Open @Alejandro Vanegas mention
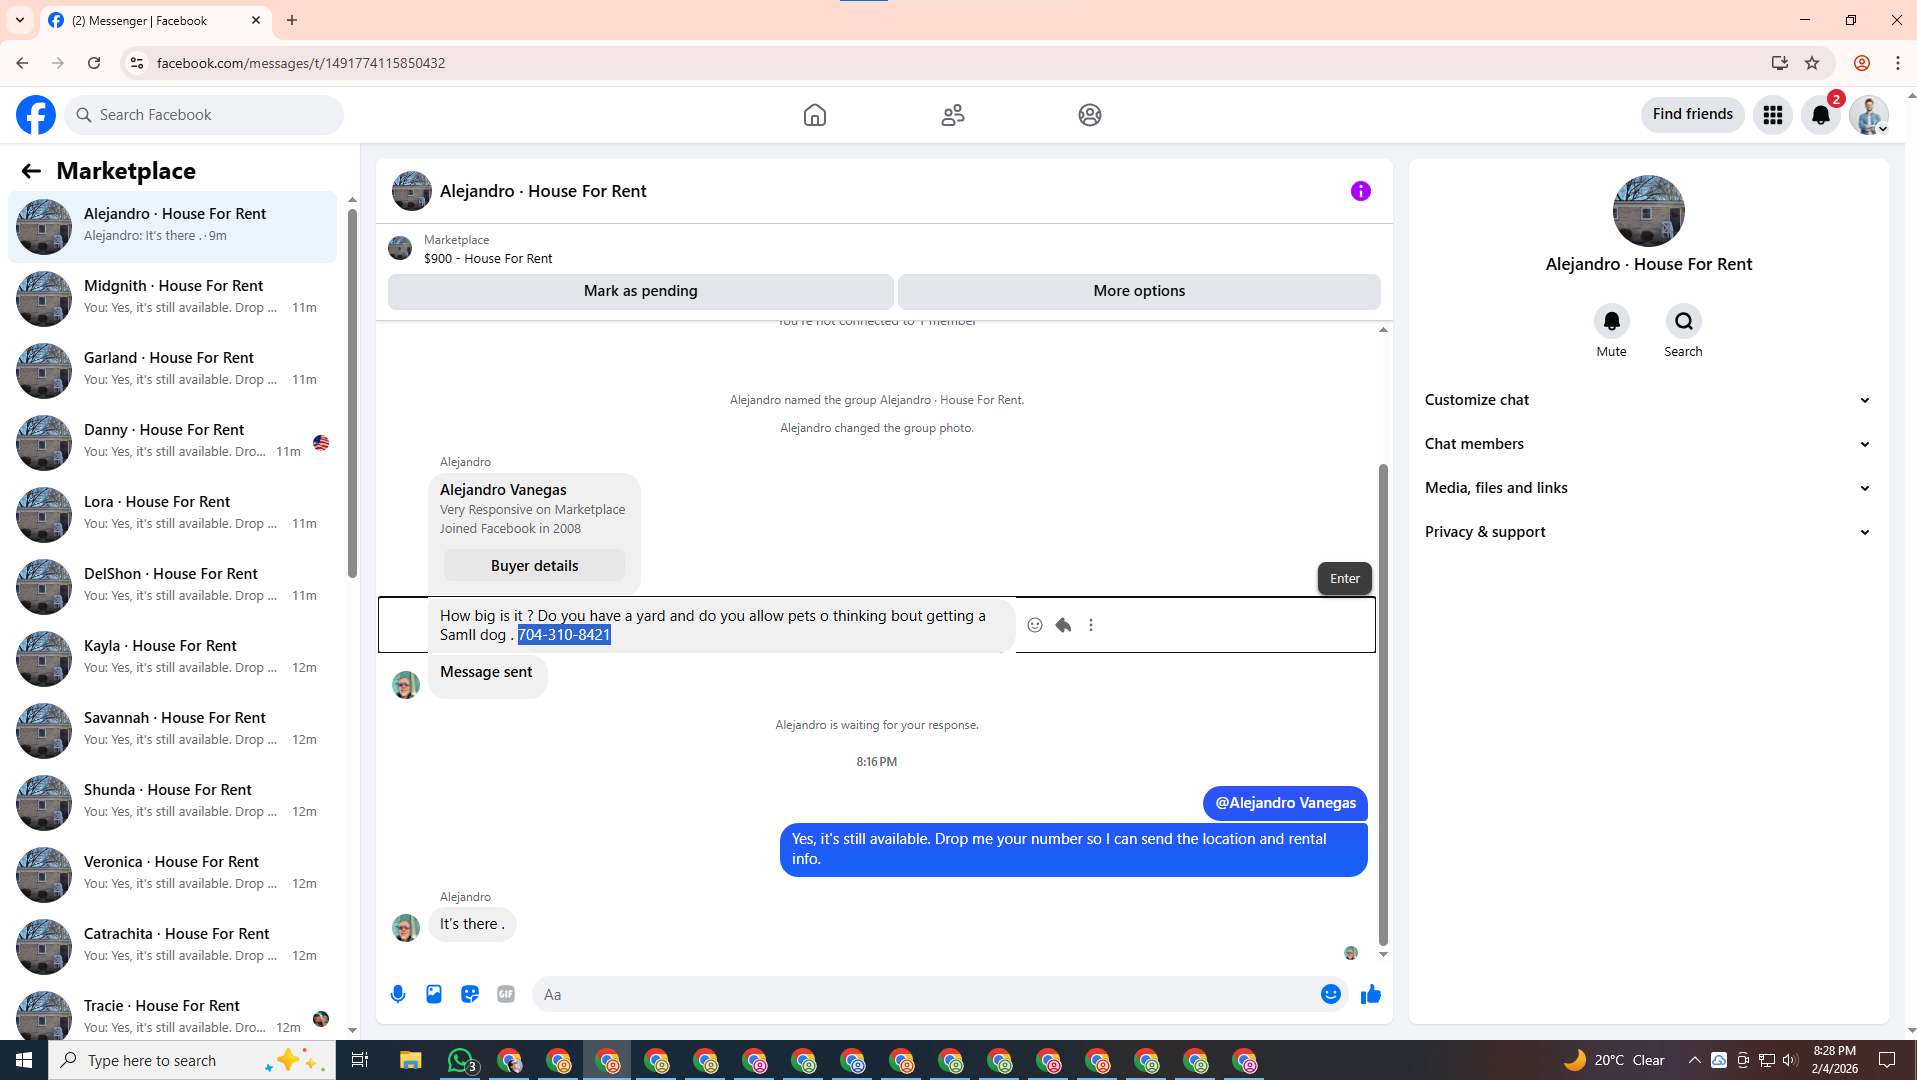Image resolution: width=1917 pixels, height=1080 pixels. tap(1285, 803)
